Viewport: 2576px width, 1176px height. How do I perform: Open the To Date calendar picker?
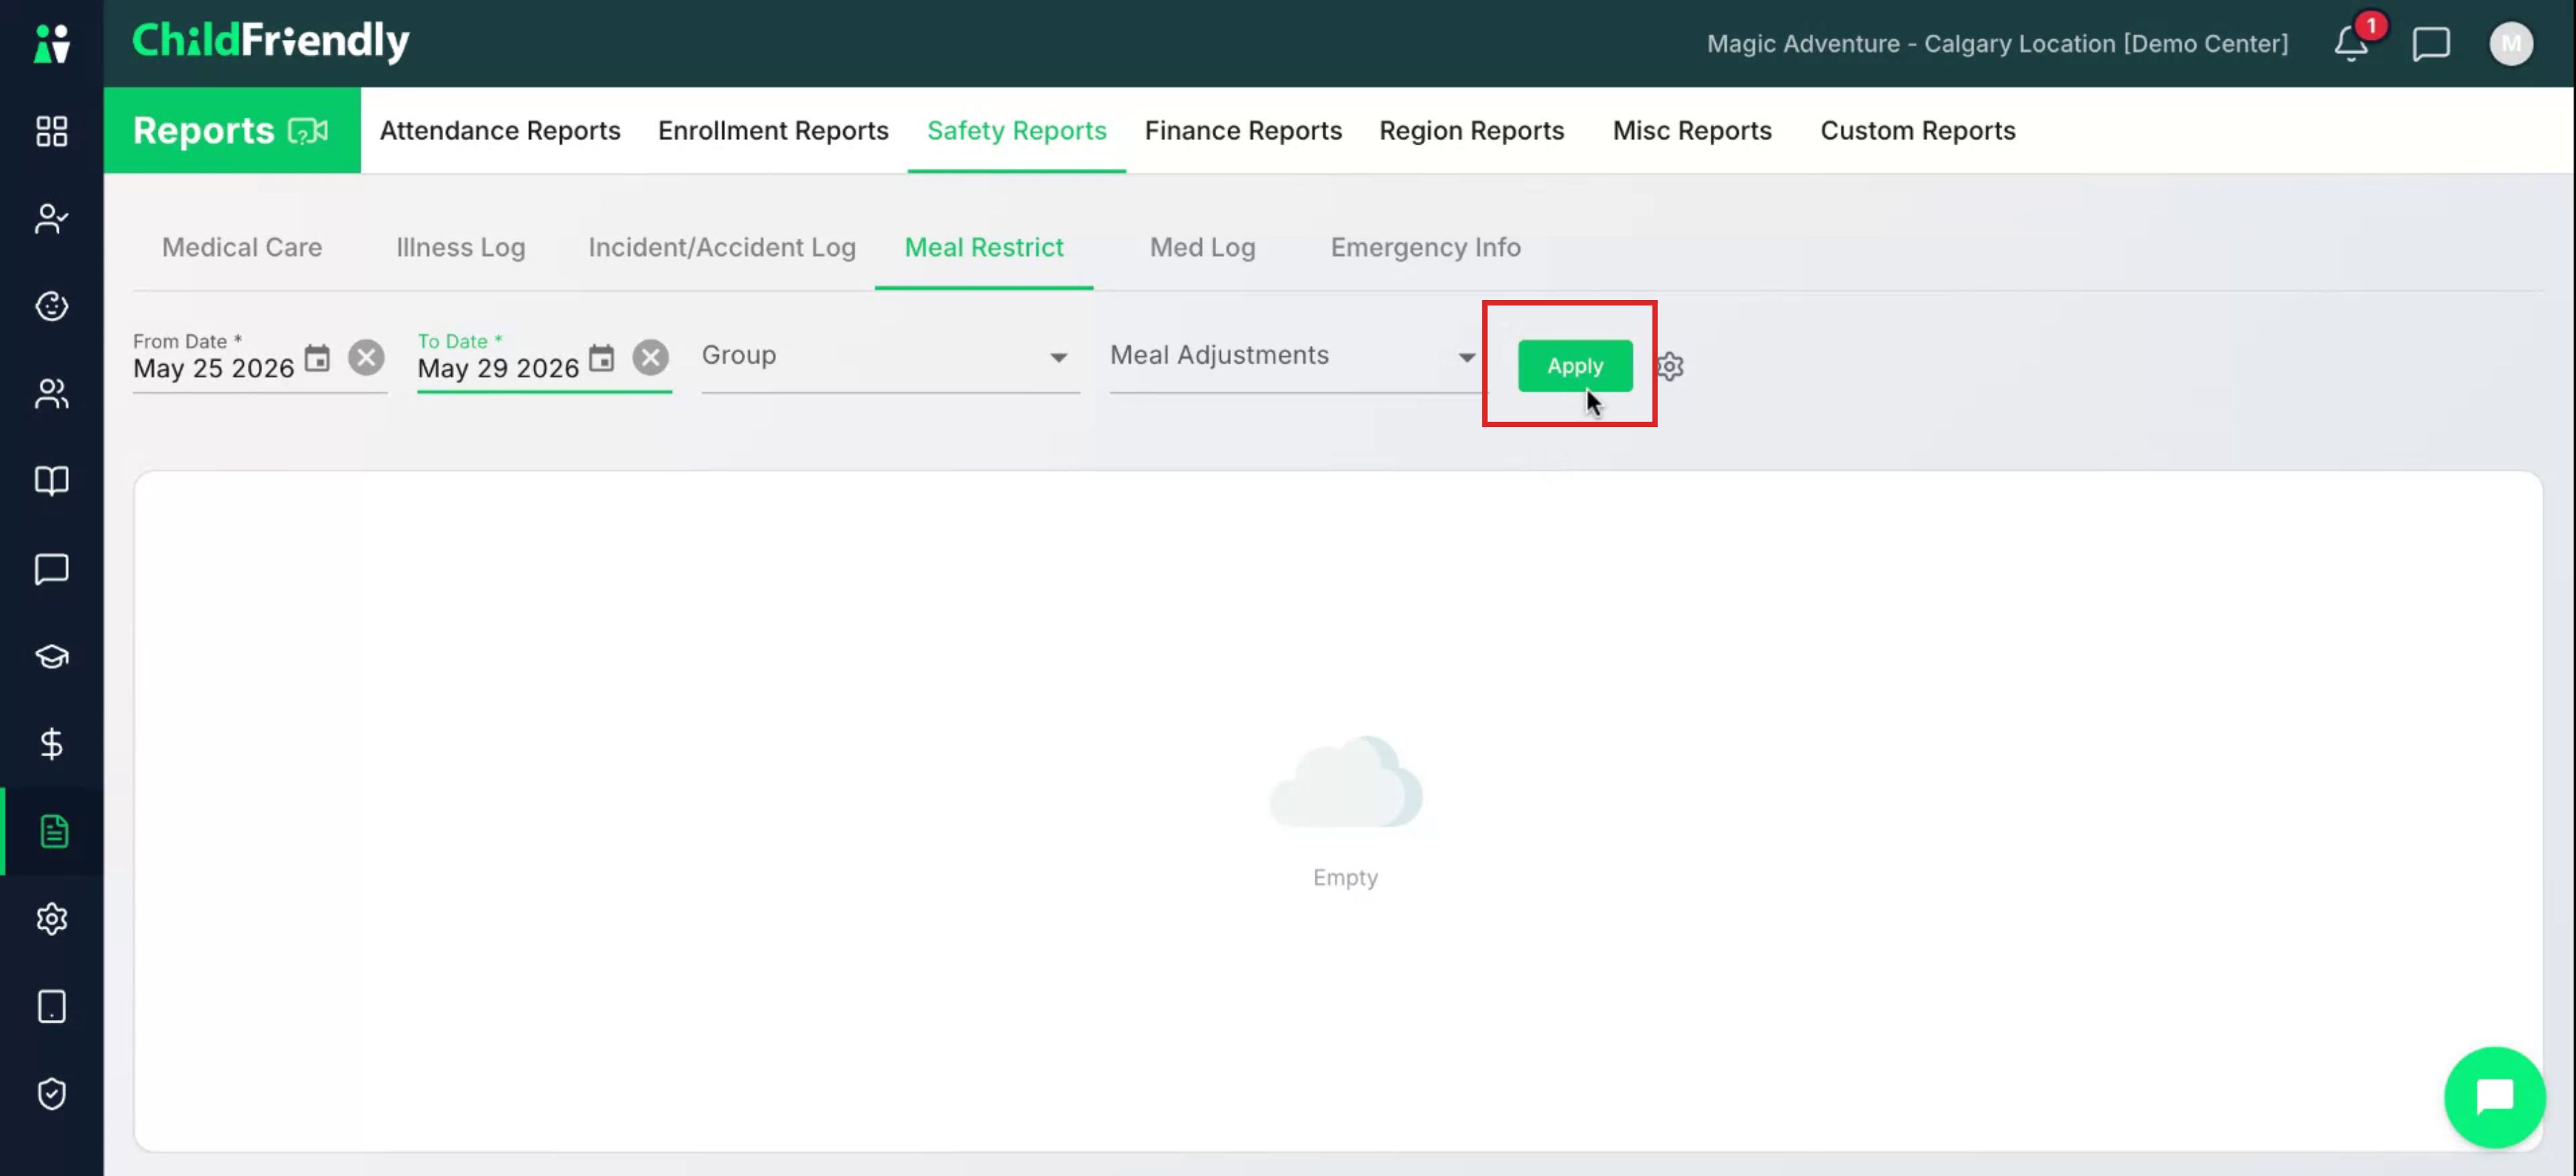click(x=601, y=359)
